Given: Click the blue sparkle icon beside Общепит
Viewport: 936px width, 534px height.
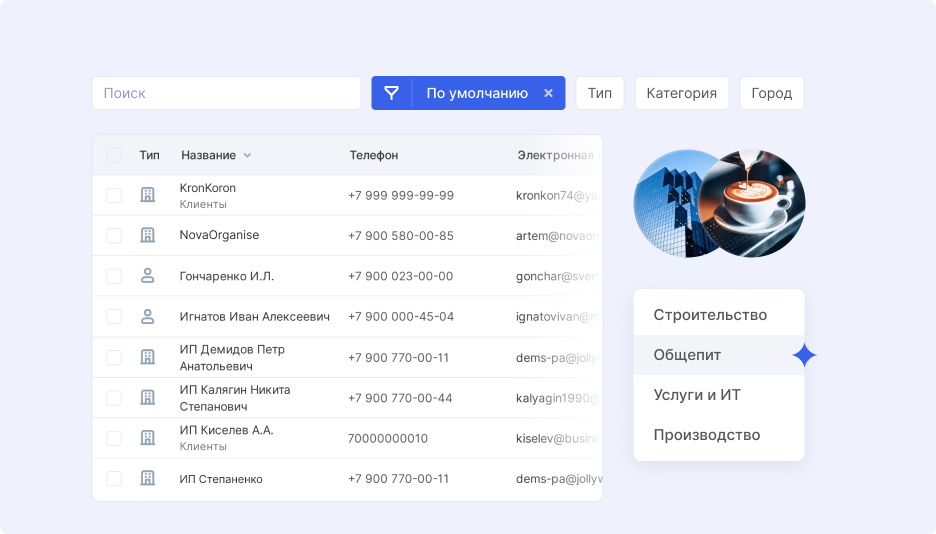Looking at the screenshot, I should coord(804,355).
